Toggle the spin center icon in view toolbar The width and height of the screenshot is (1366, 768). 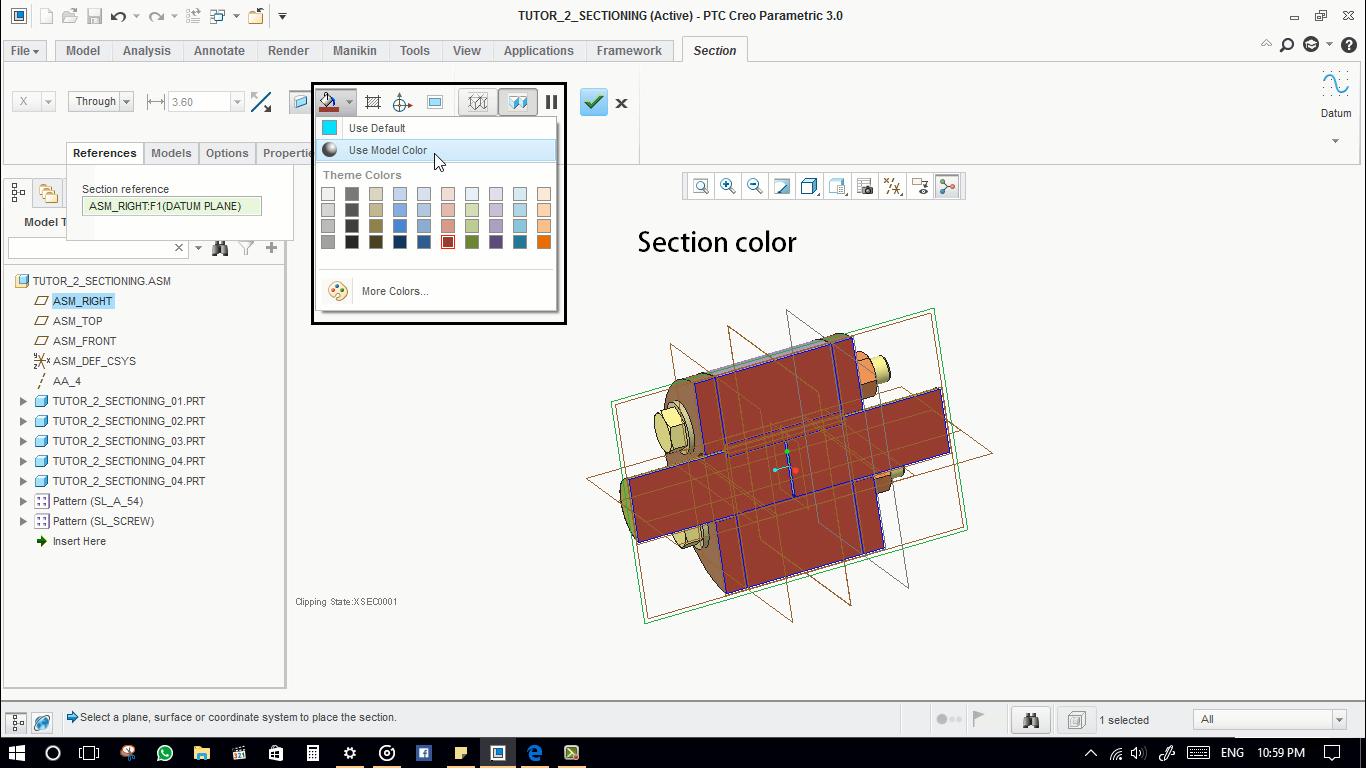pyautogui.click(x=947, y=186)
